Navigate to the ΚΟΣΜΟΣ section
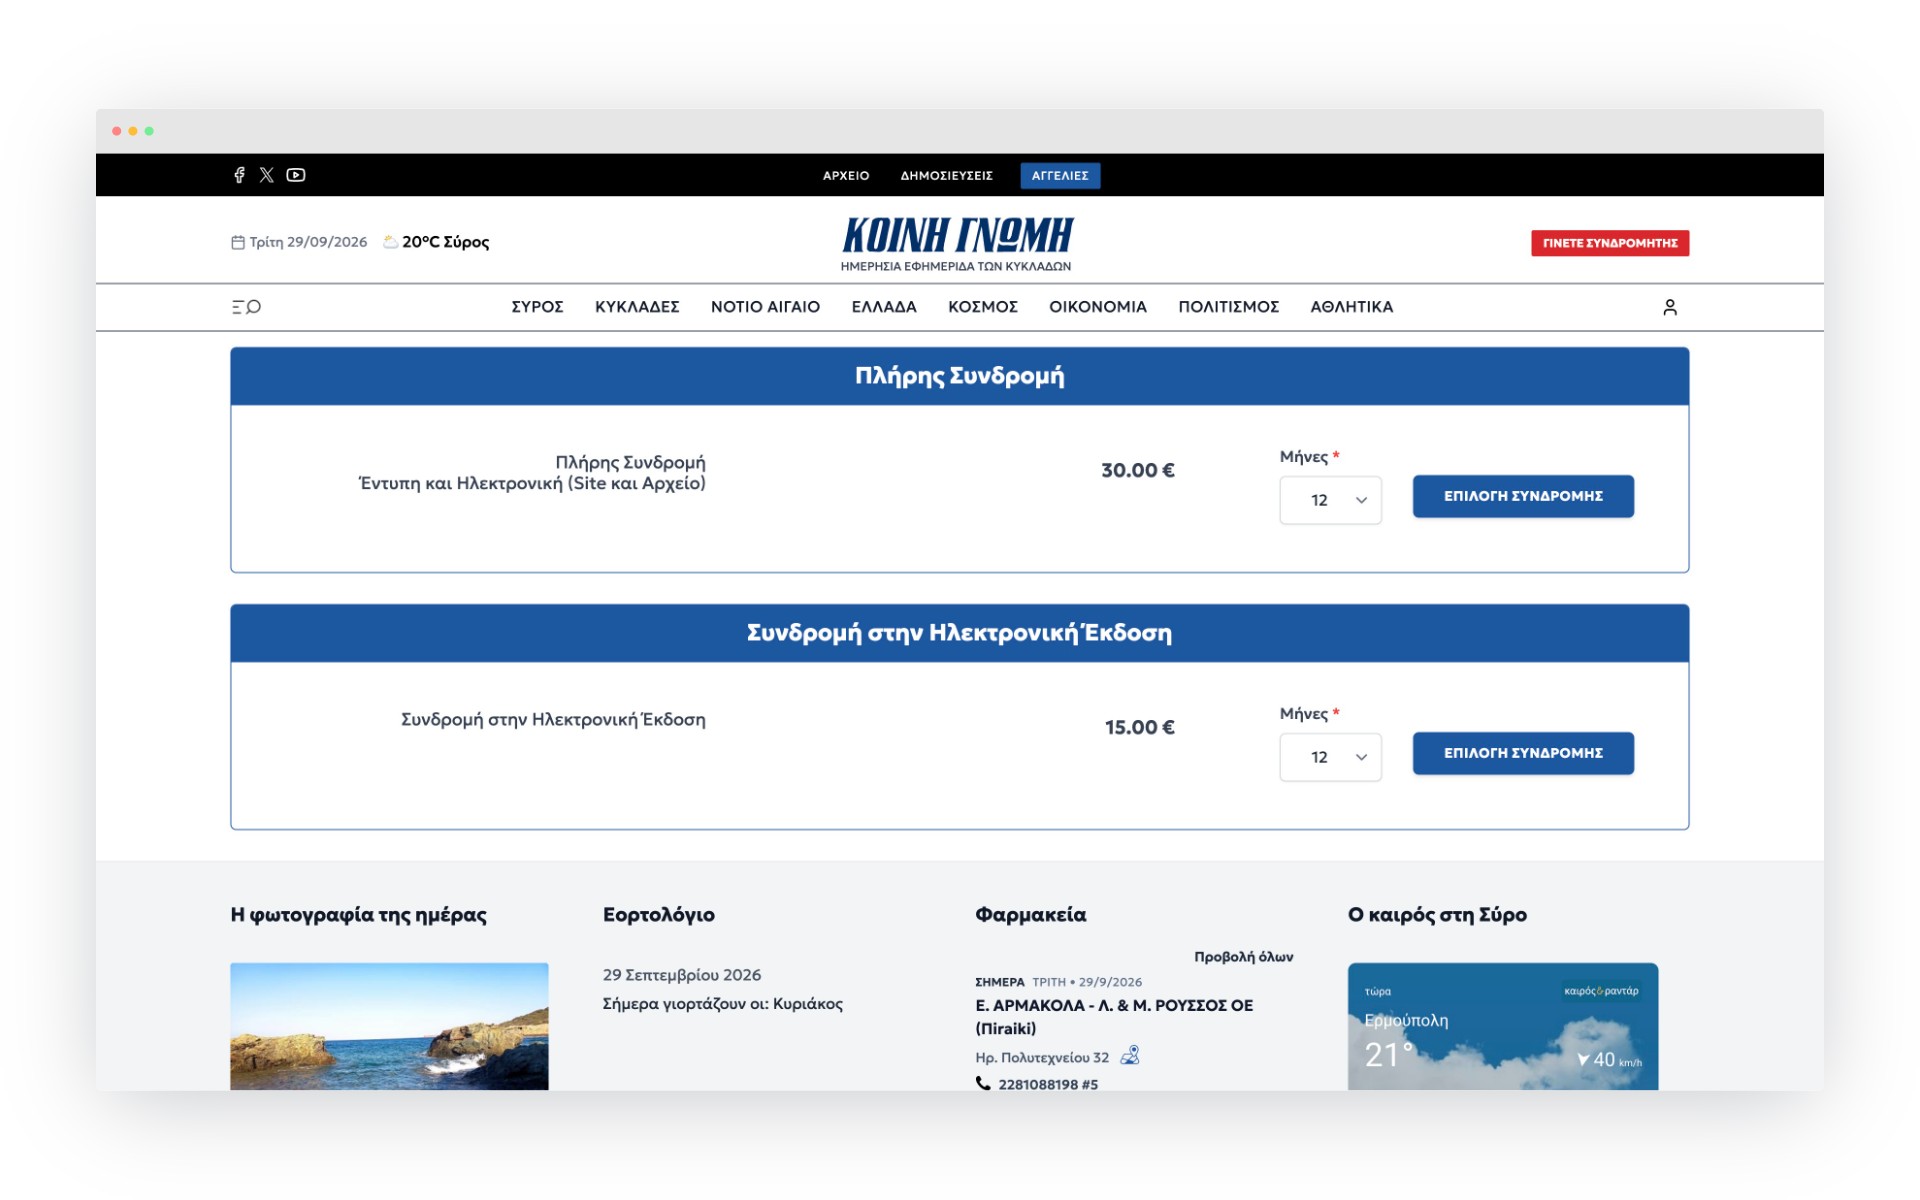The width and height of the screenshot is (1920, 1200). tap(983, 307)
